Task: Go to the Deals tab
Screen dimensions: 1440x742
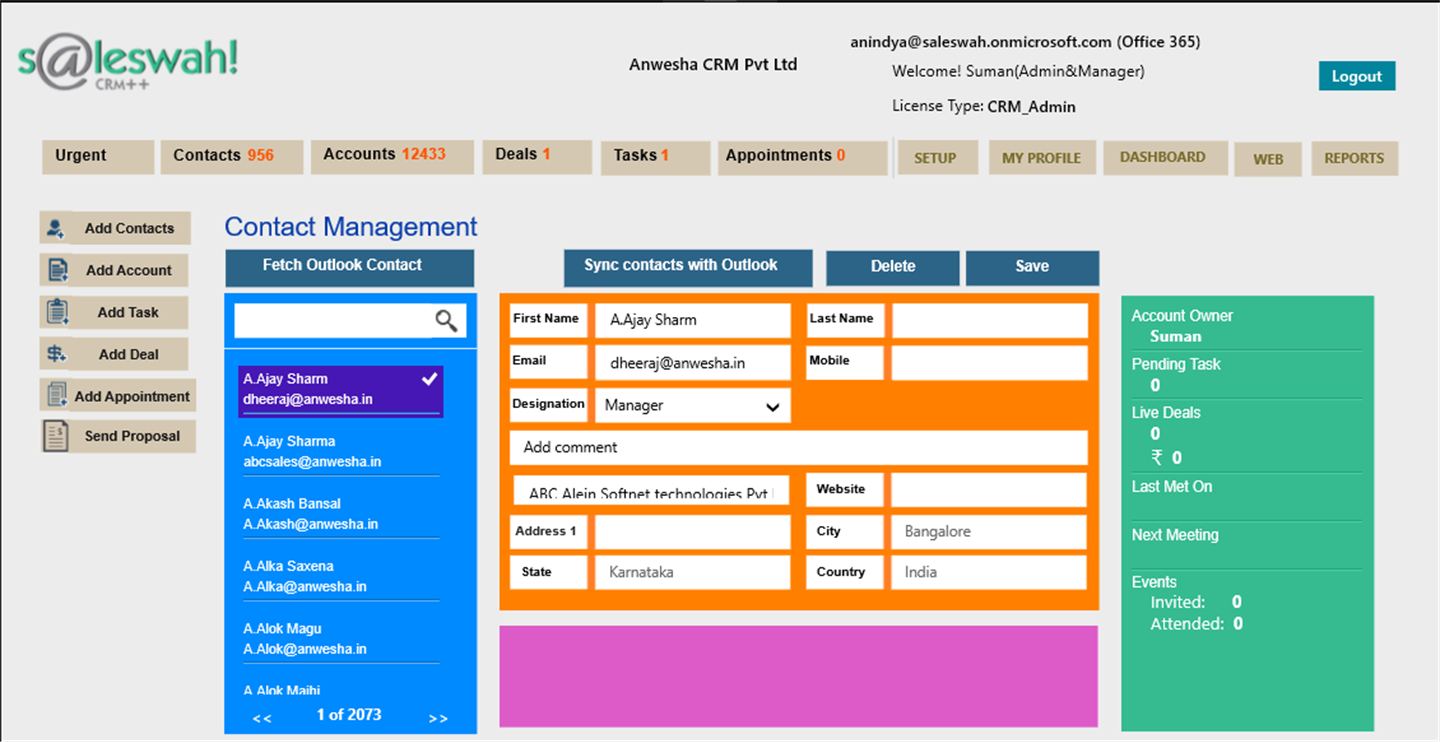Action: coord(537,156)
